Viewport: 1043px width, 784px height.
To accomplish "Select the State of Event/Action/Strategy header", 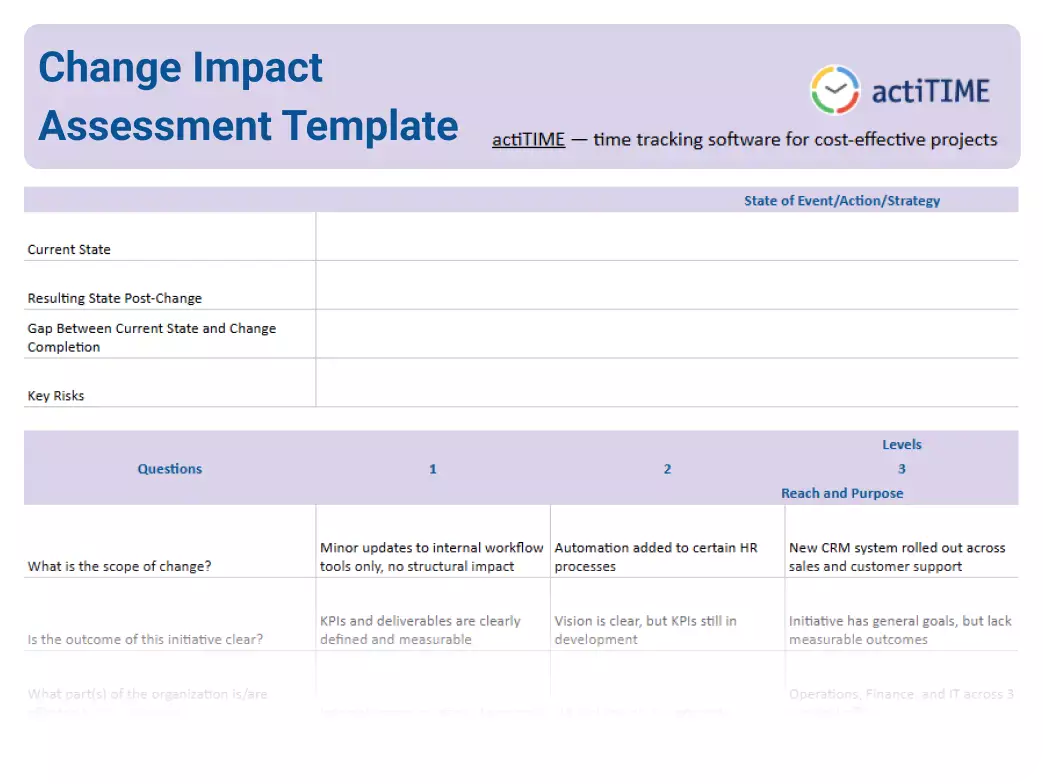I will click(842, 200).
